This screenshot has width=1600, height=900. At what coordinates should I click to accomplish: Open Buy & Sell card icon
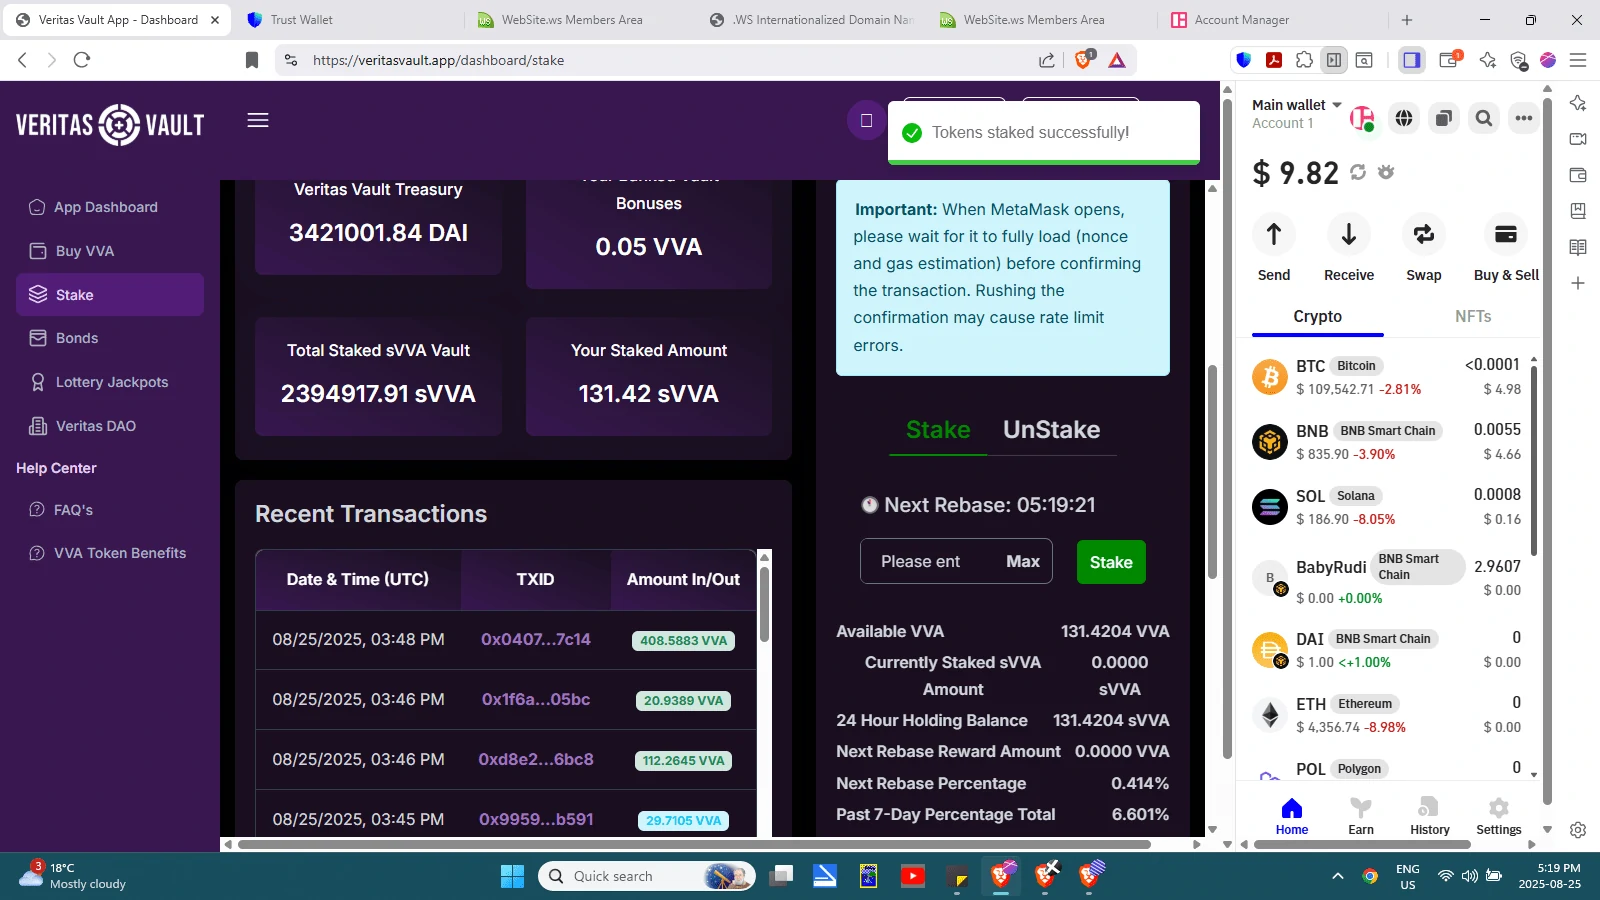(x=1505, y=235)
